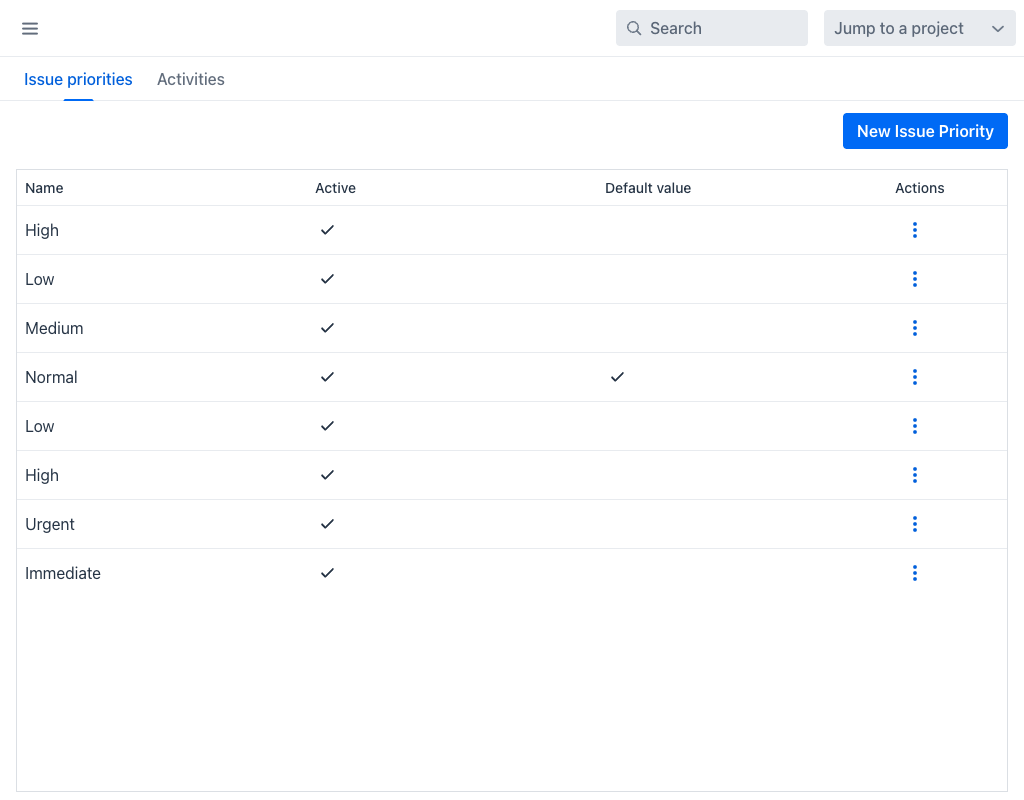Open actions menu for Immediate priority

click(x=914, y=573)
